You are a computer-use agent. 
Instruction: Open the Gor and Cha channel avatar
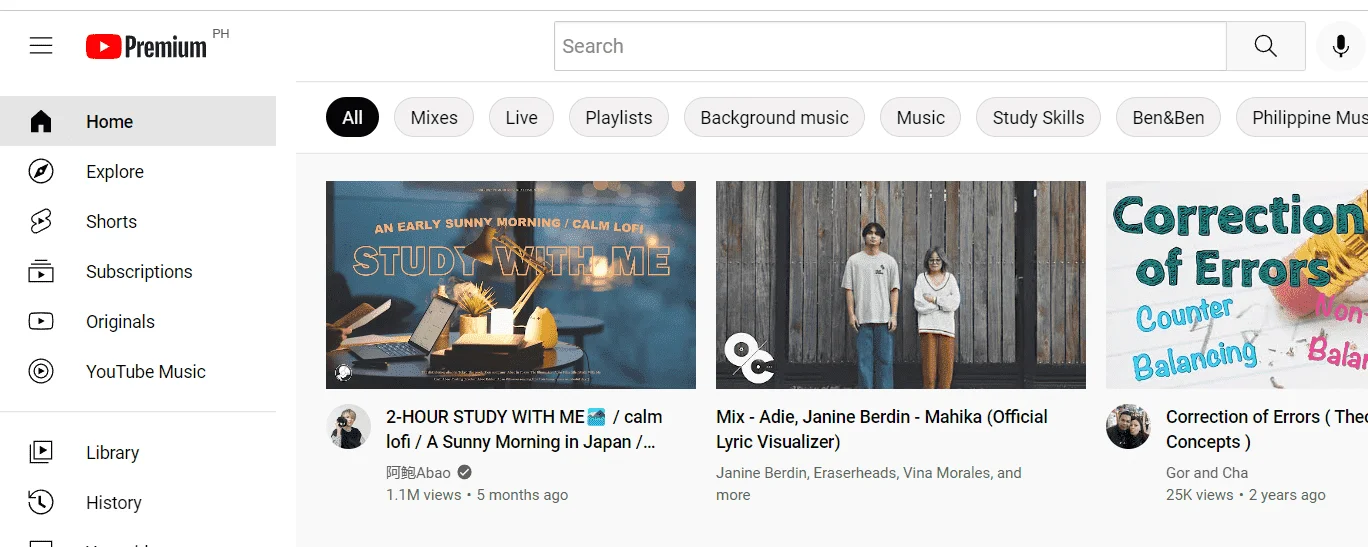[x=1128, y=427]
